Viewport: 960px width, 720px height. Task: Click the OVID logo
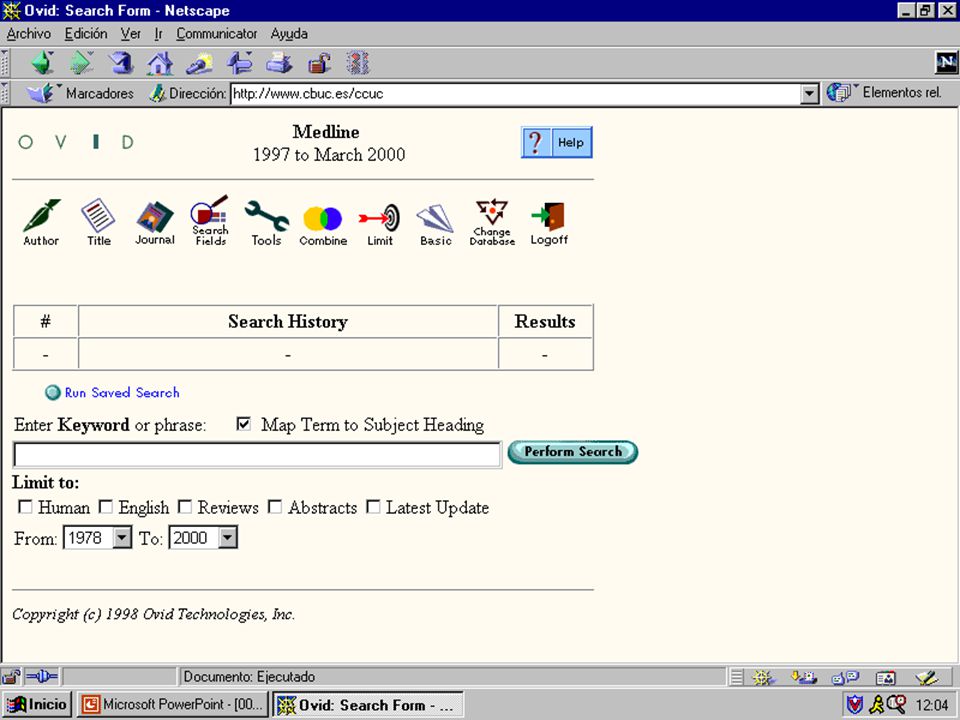(76, 142)
